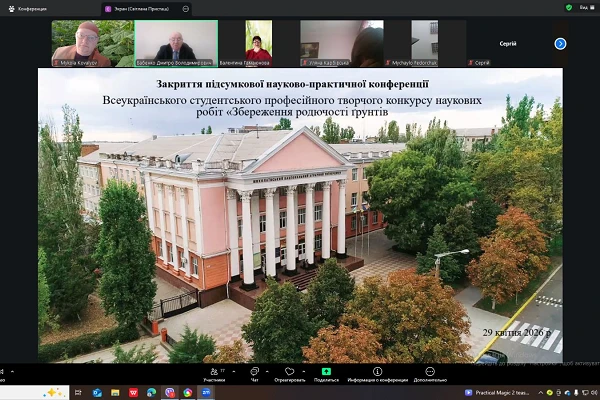Open the red WPS Office taskbar icon
600x400 pixels.
[133, 392]
